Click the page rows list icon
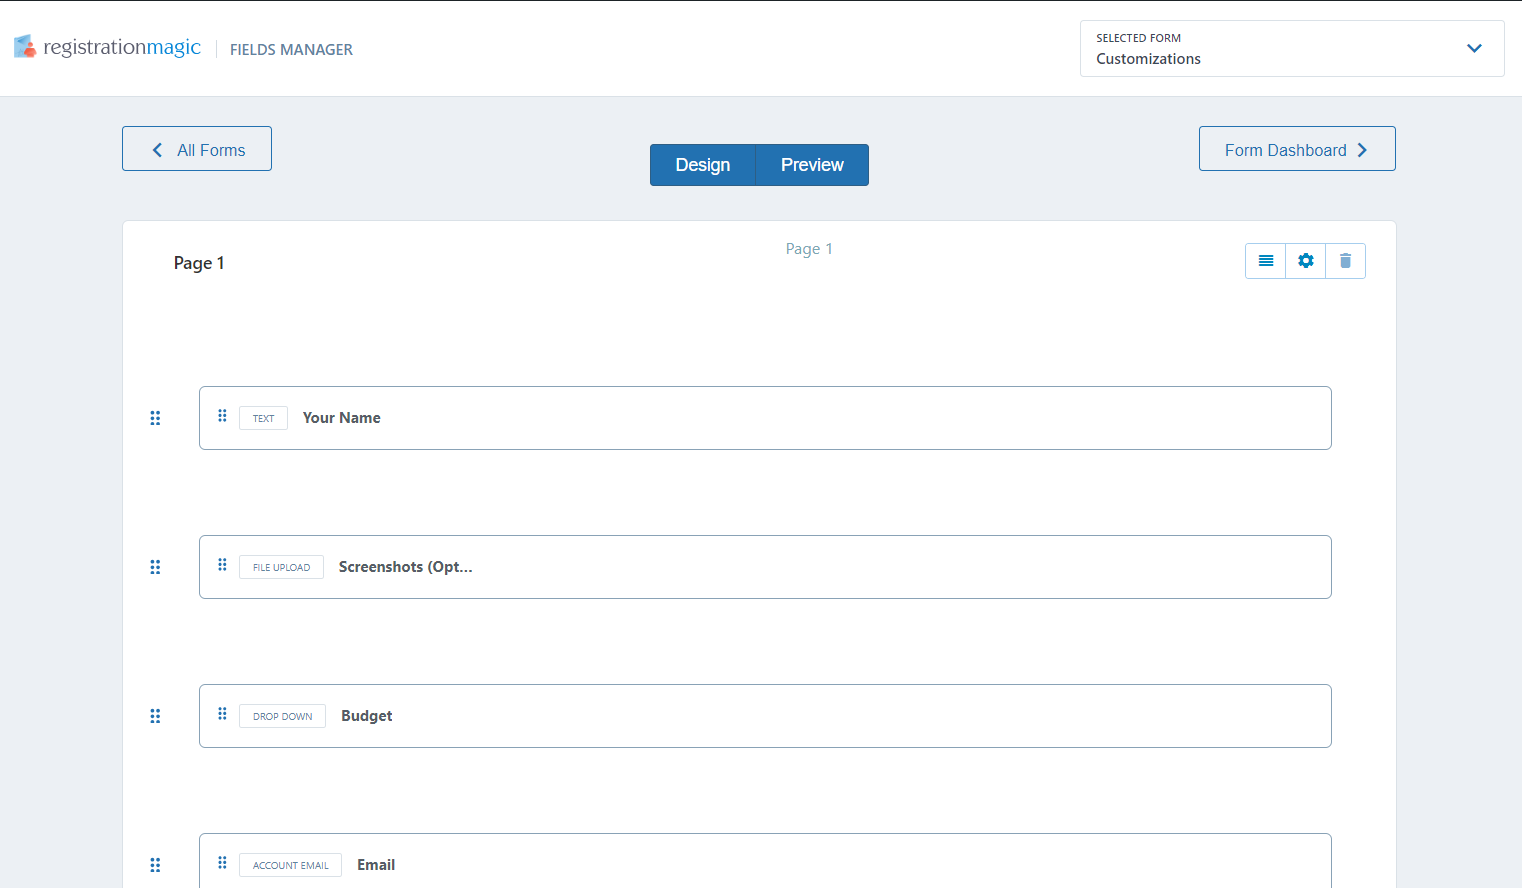Image resolution: width=1522 pixels, height=888 pixels. coord(1265,261)
